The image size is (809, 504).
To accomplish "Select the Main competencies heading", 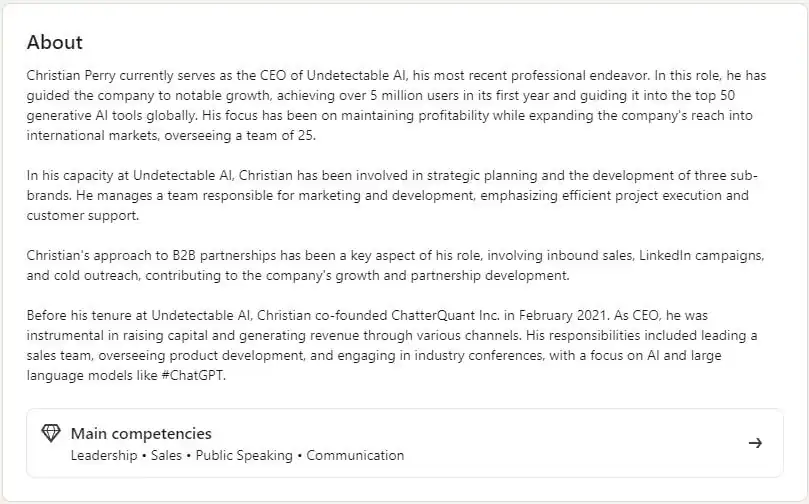I will [x=141, y=433].
